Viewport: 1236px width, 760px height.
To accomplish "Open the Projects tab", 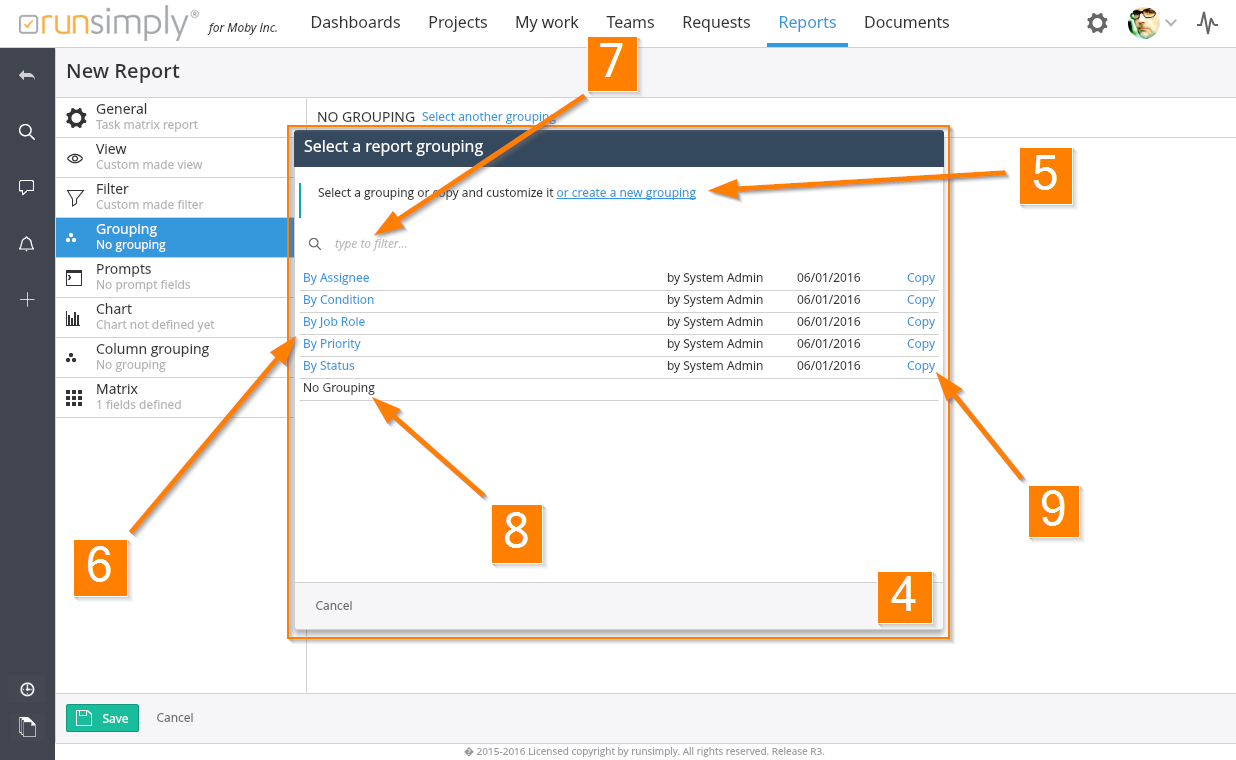I will 458,22.
